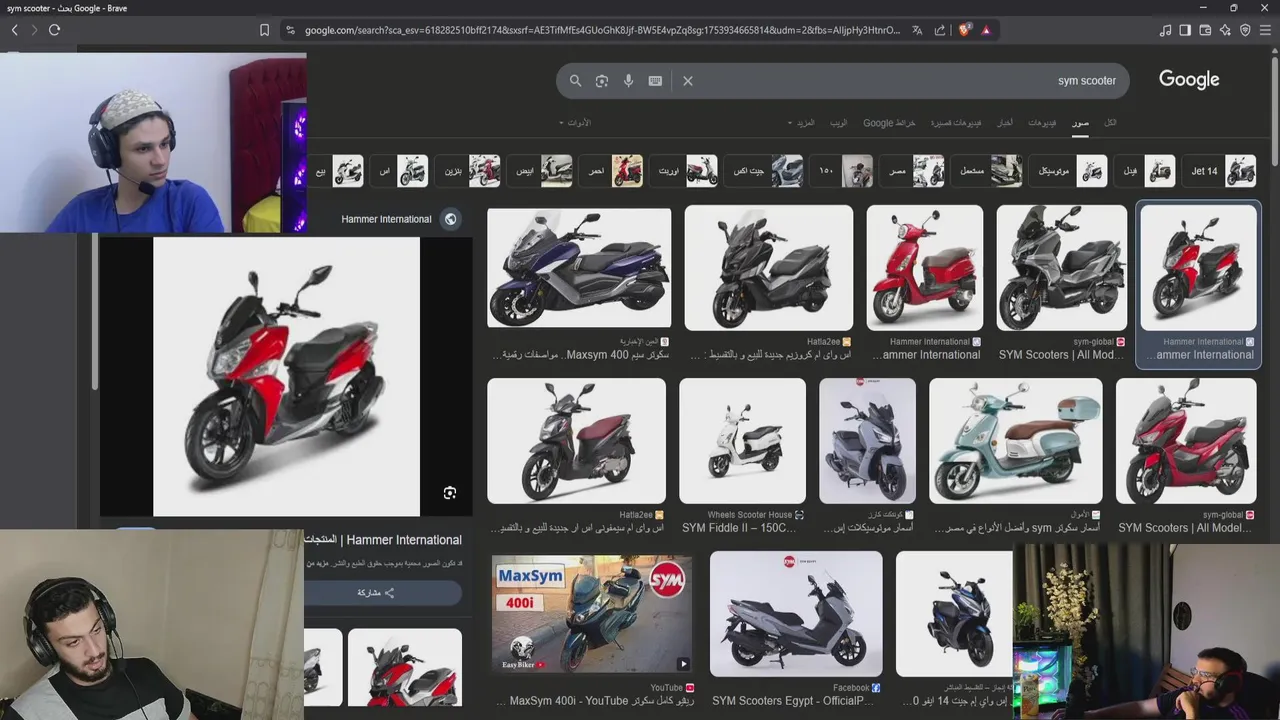Toggle the browser sidebar panel icon
1280x720 pixels.
pyautogui.click(x=1185, y=30)
